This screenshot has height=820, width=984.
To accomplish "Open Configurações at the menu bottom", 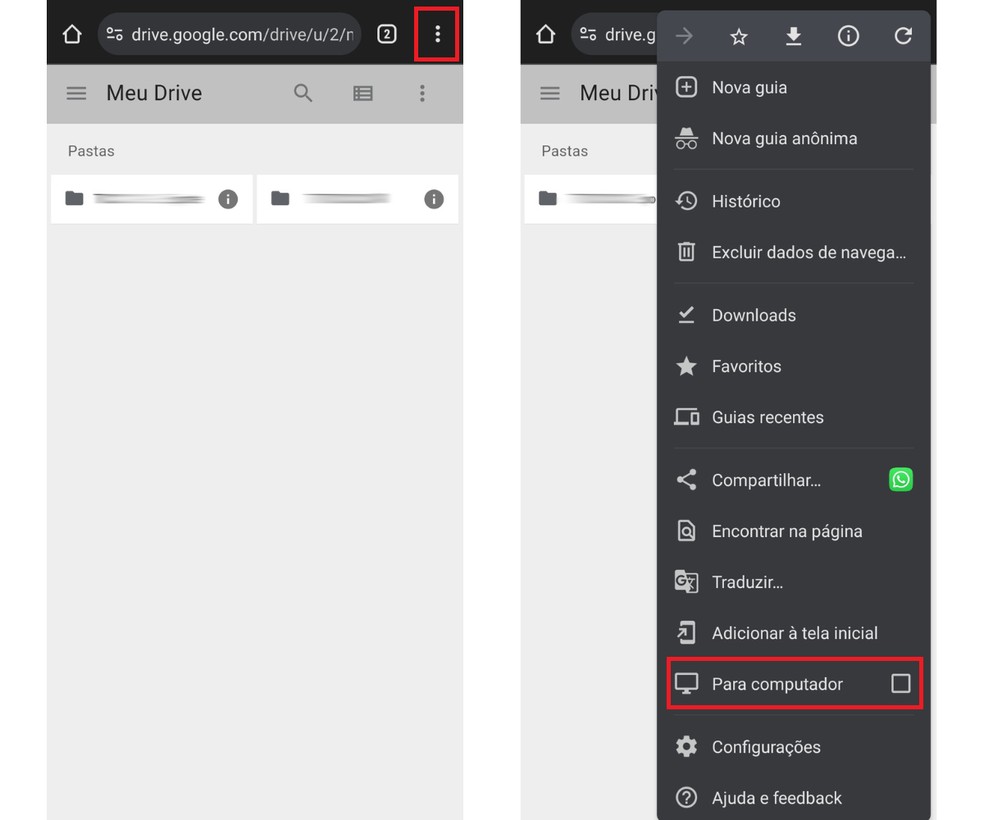I will [x=765, y=746].
